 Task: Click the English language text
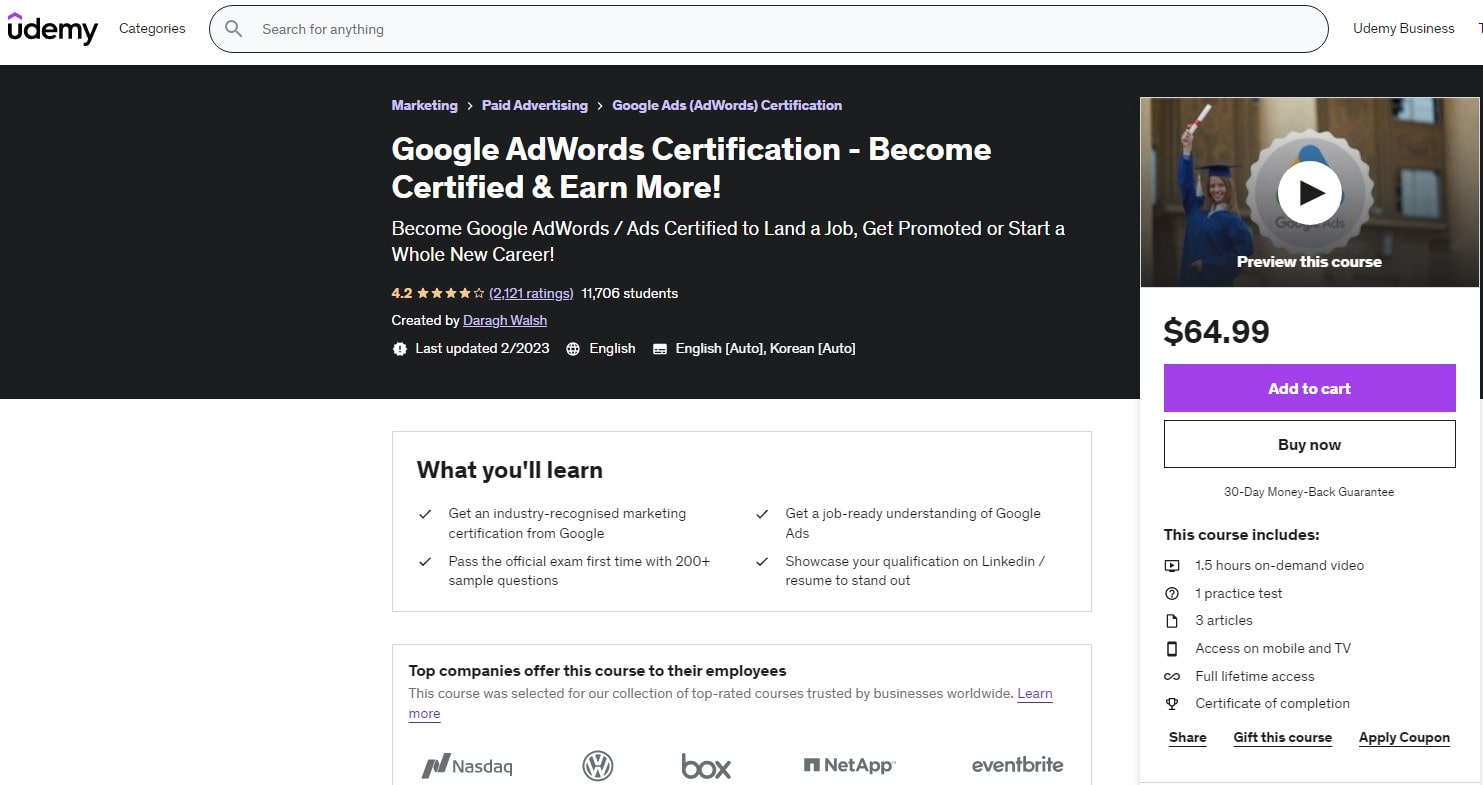tap(612, 349)
